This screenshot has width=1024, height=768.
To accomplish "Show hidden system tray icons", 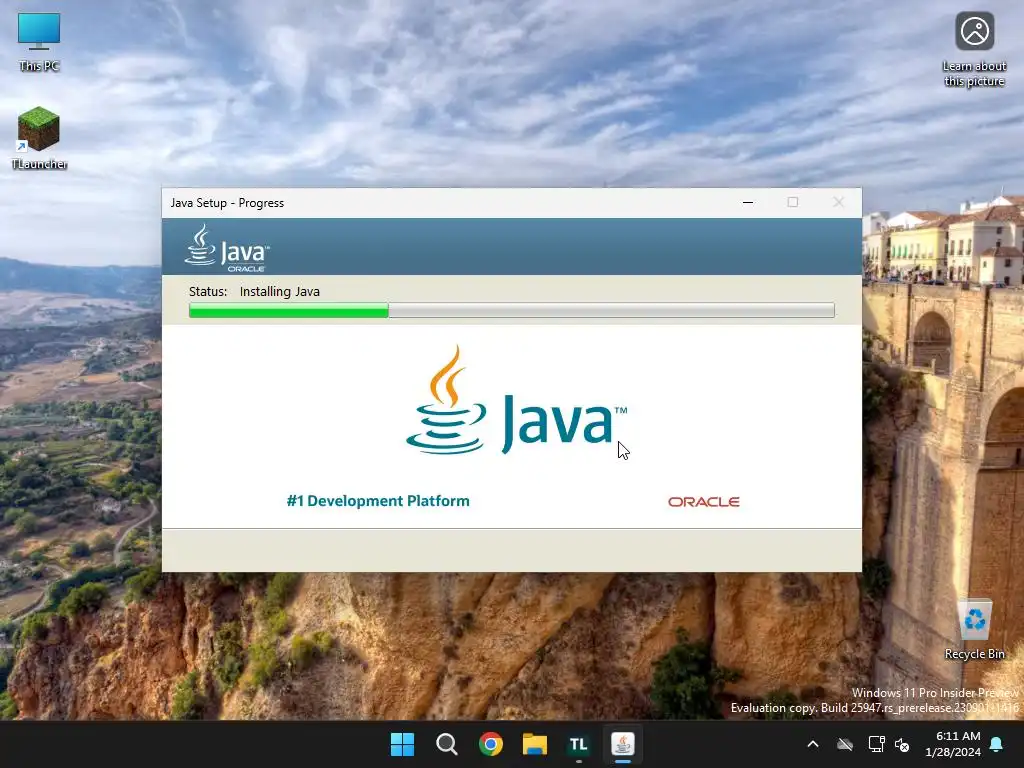I will [x=813, y=744].
